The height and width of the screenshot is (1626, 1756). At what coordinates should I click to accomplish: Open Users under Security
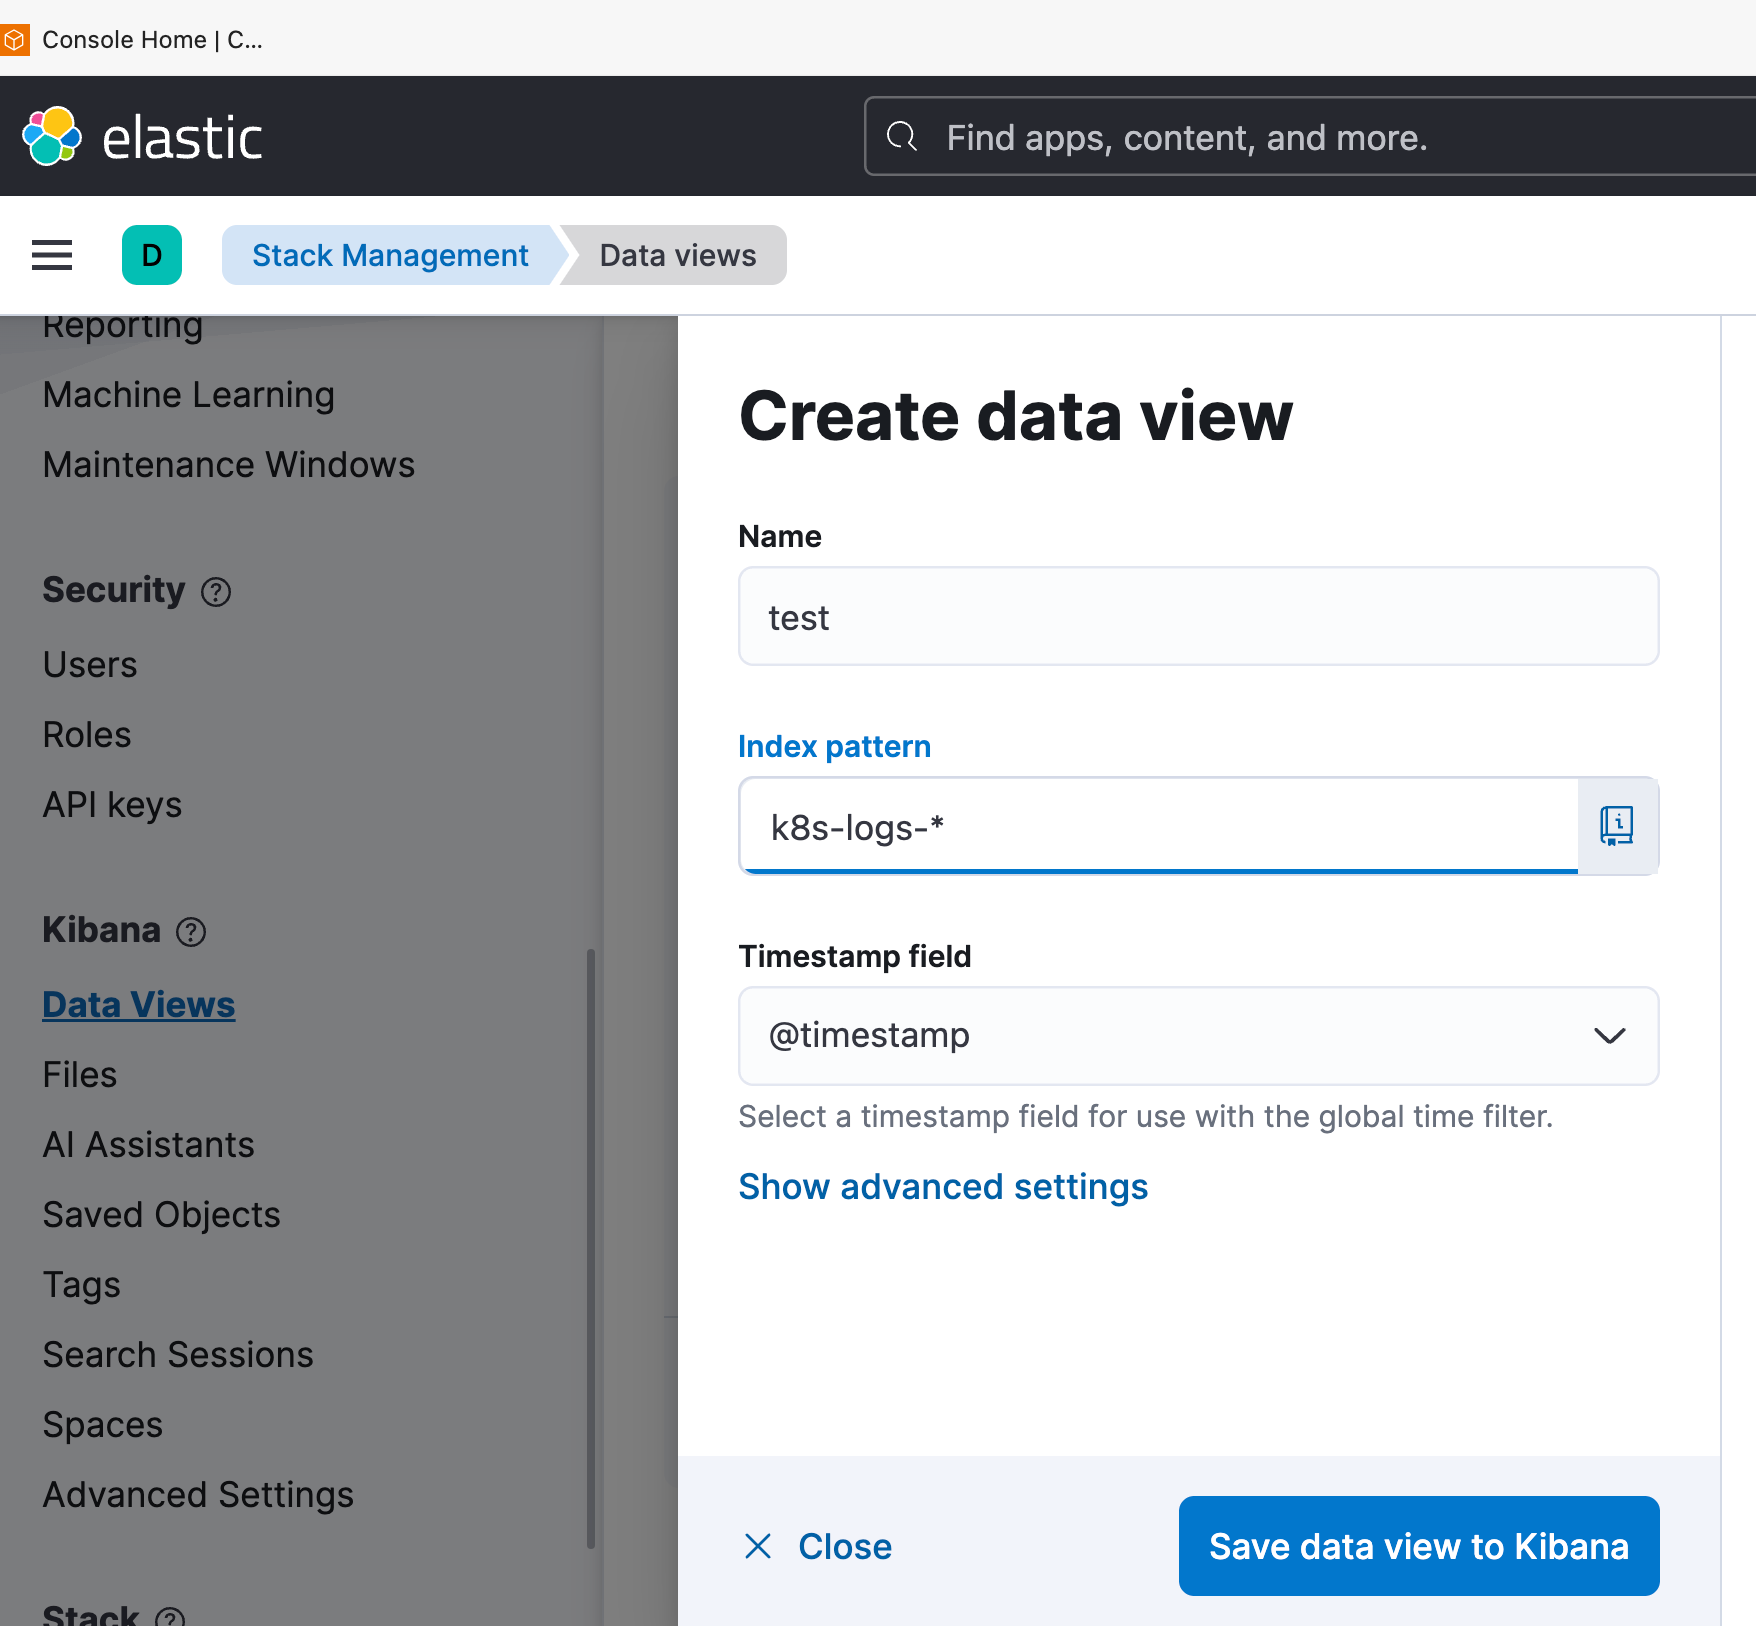90,665
